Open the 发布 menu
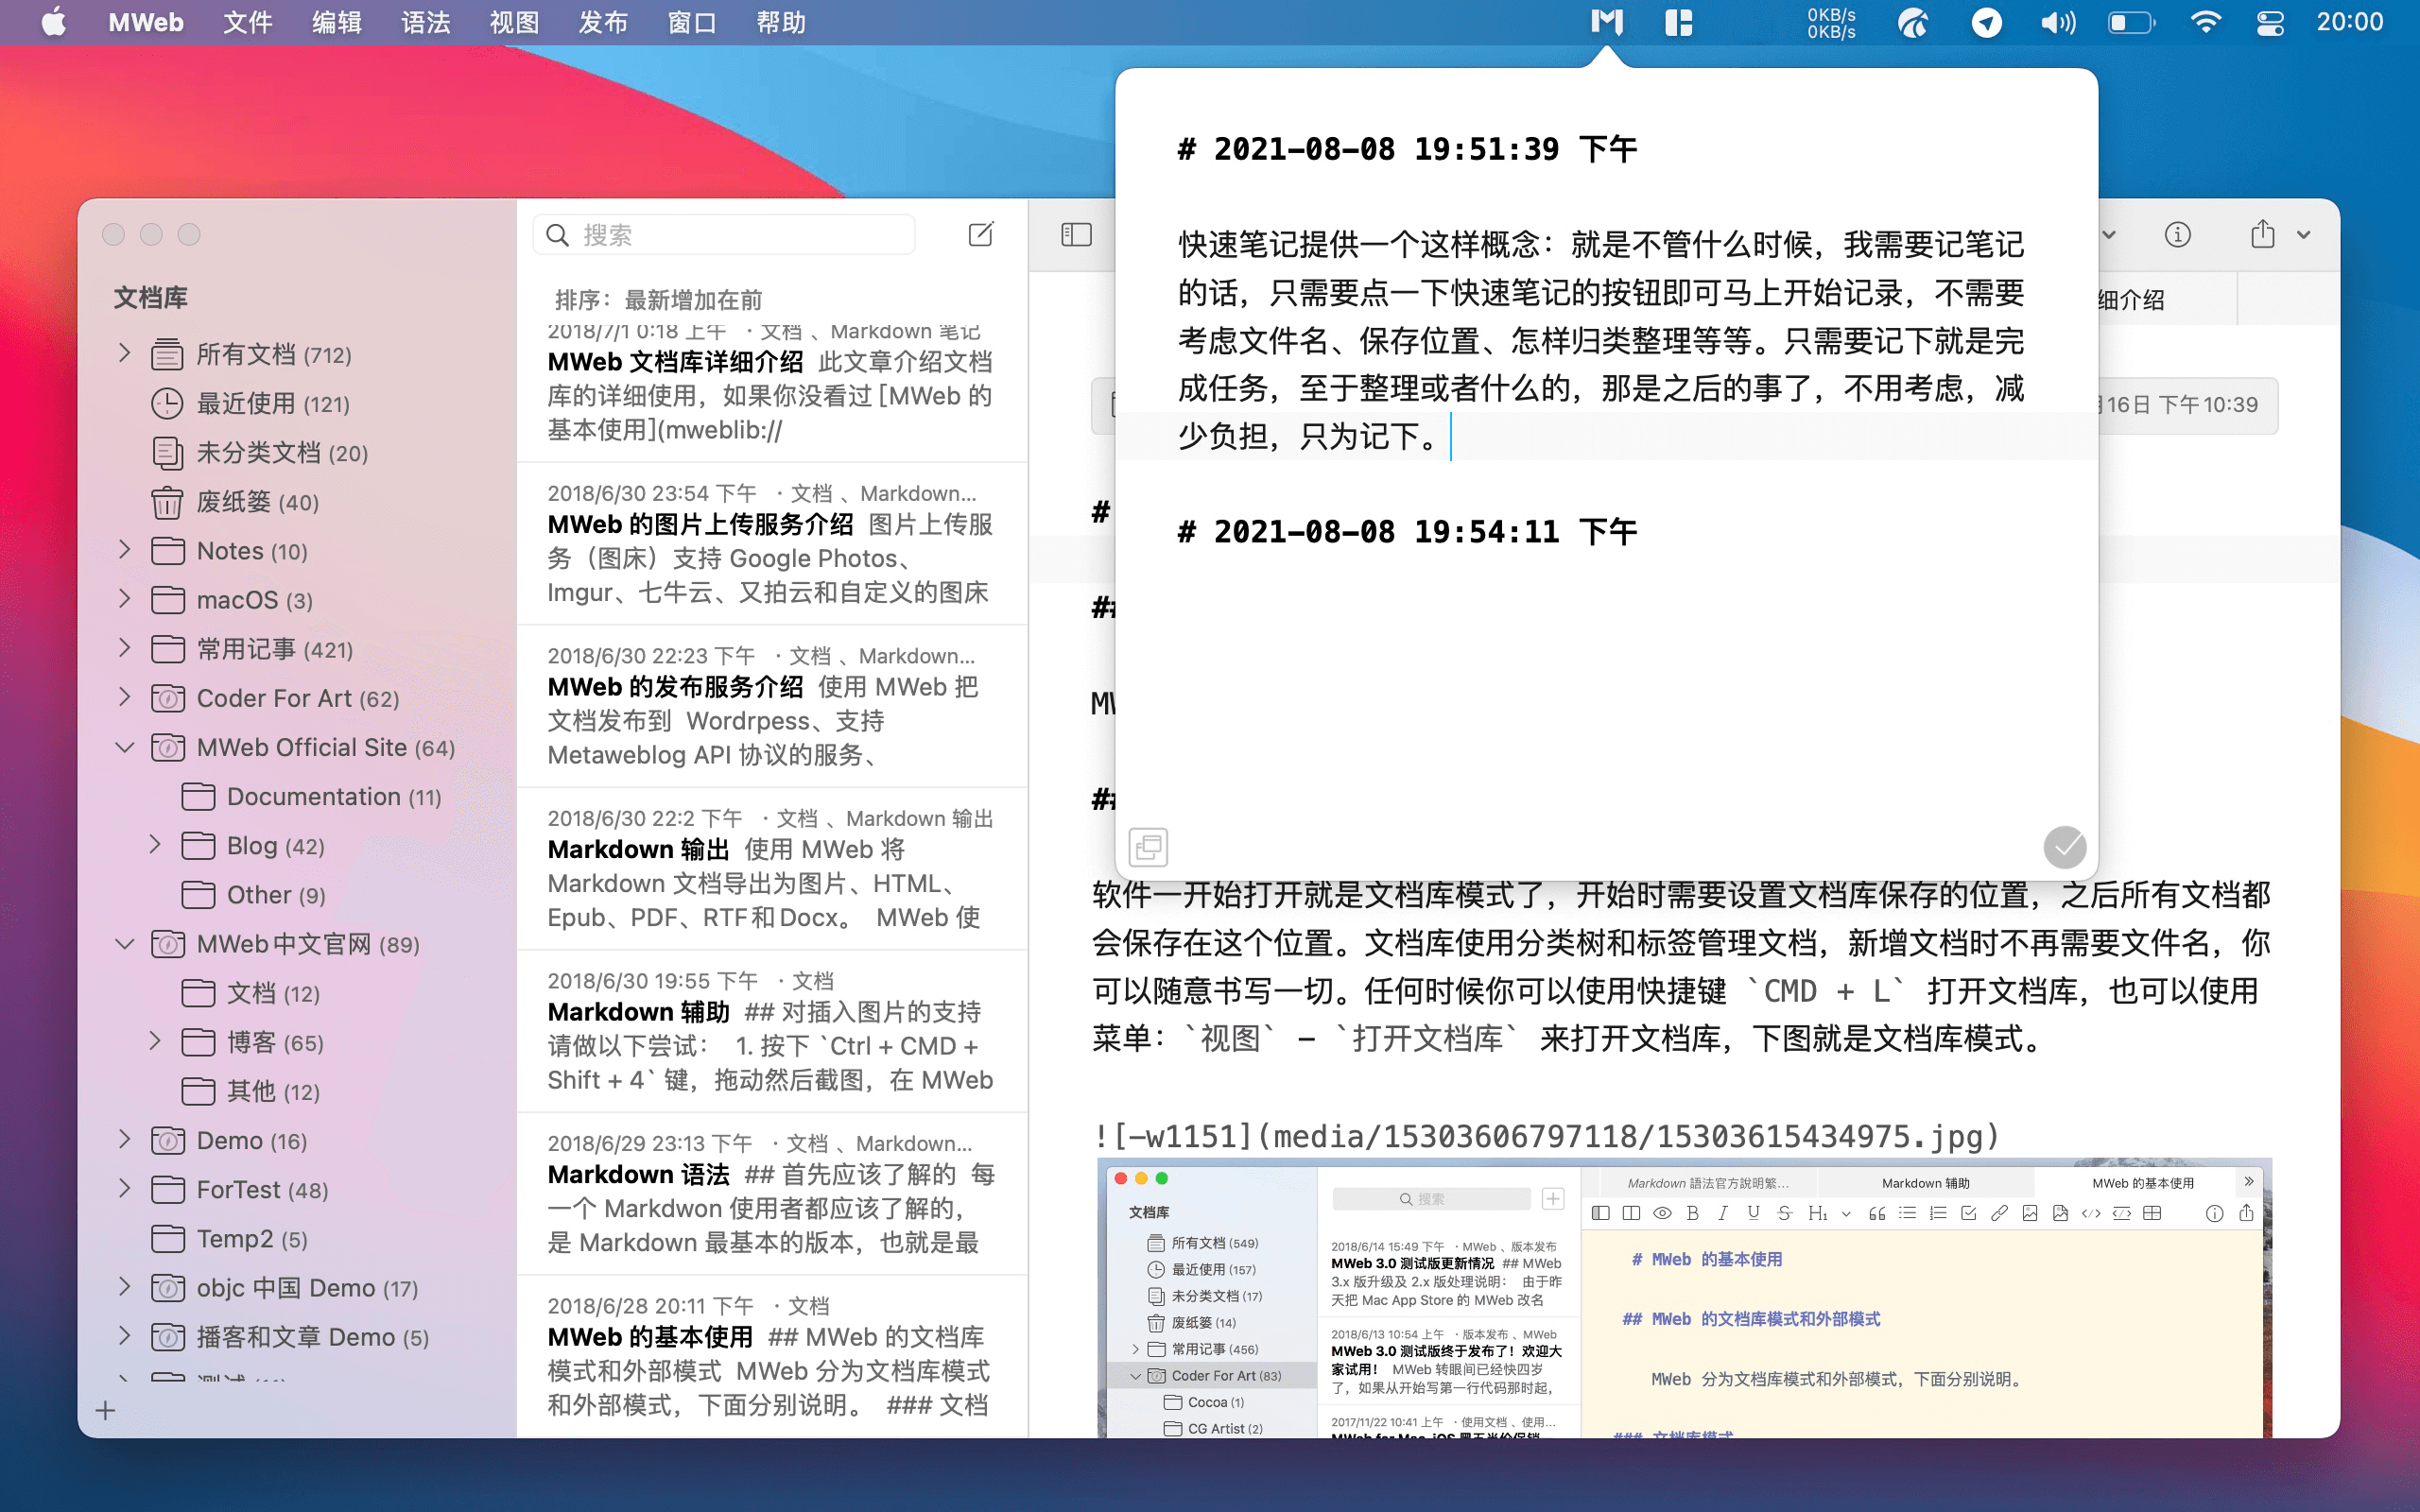The image size is (2420, 1512). [602, 22]
